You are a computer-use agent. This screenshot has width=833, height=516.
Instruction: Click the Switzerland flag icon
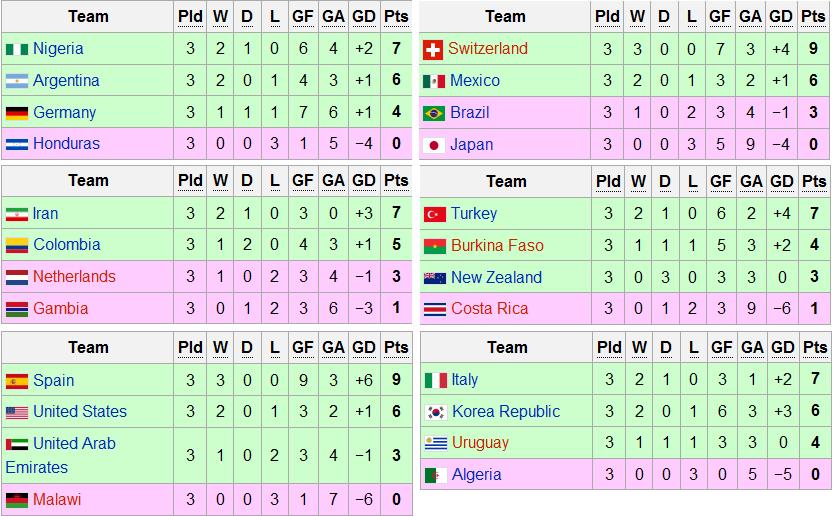point(433,49)
